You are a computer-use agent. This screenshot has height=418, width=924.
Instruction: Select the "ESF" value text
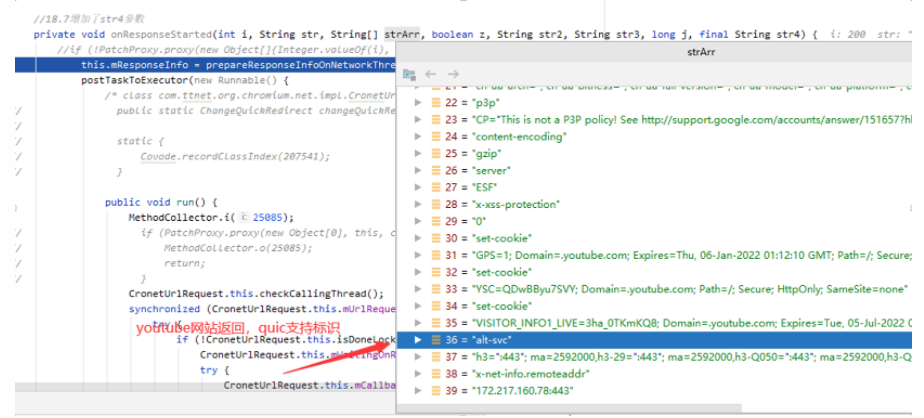[x=485, y=187]
